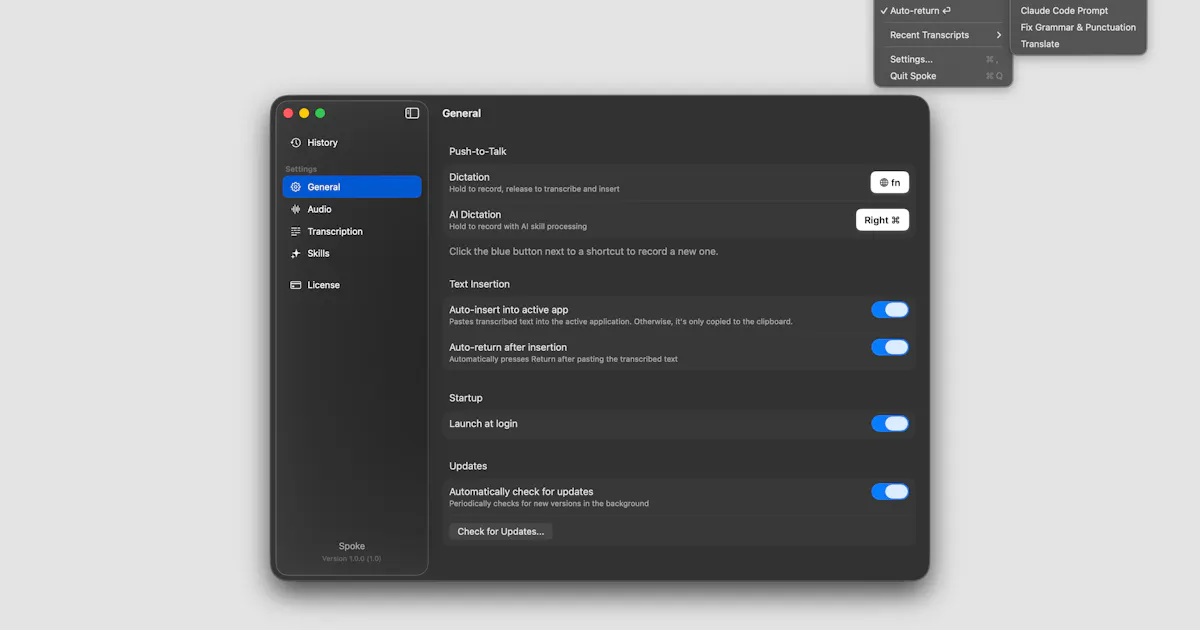The height and width of the screenshot is (630, 1200).
Task: Click the Audio waveform icon
Action: click(295, 209)
